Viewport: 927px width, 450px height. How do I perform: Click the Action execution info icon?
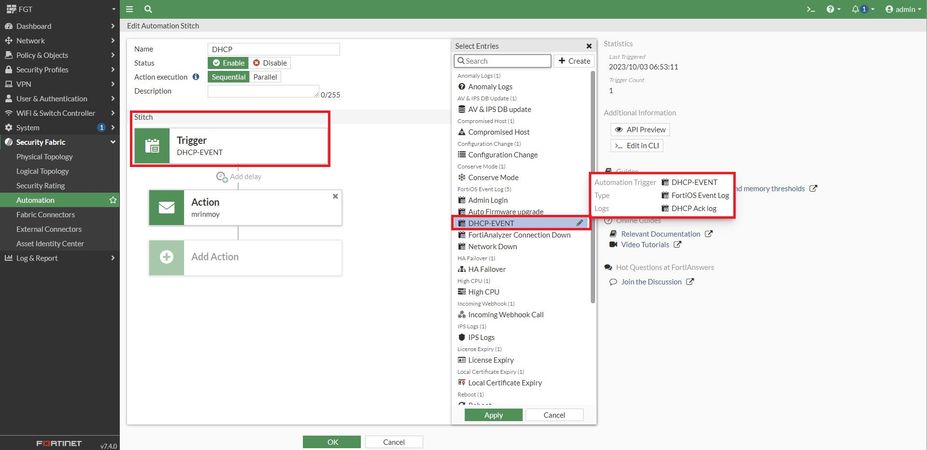(x=196, y=77)
